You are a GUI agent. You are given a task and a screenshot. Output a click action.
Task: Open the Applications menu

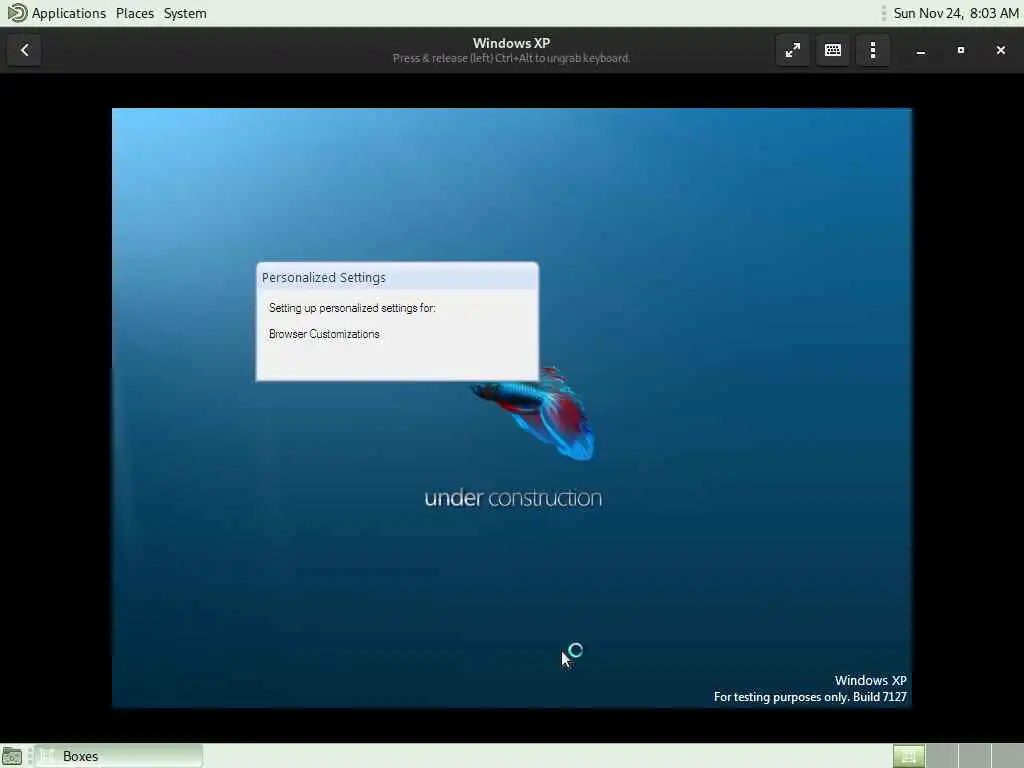coord(69,13)
